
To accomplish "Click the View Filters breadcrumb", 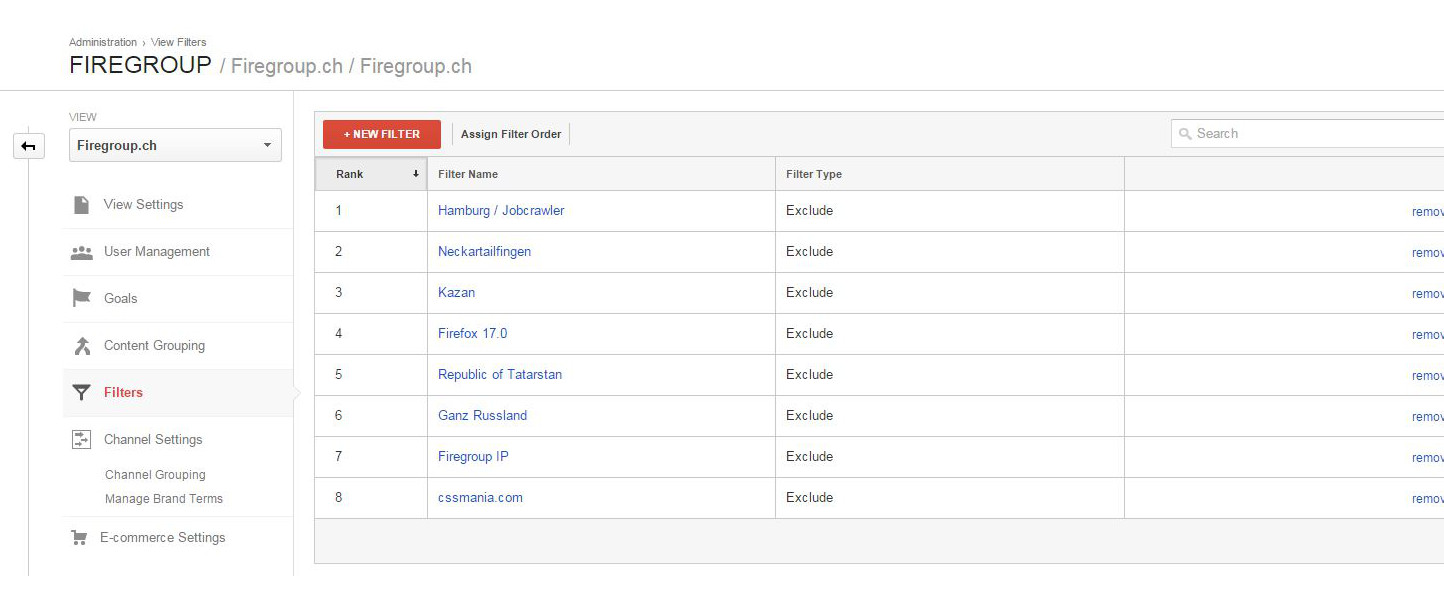I will pyautogui.click(x=179, y=42).
